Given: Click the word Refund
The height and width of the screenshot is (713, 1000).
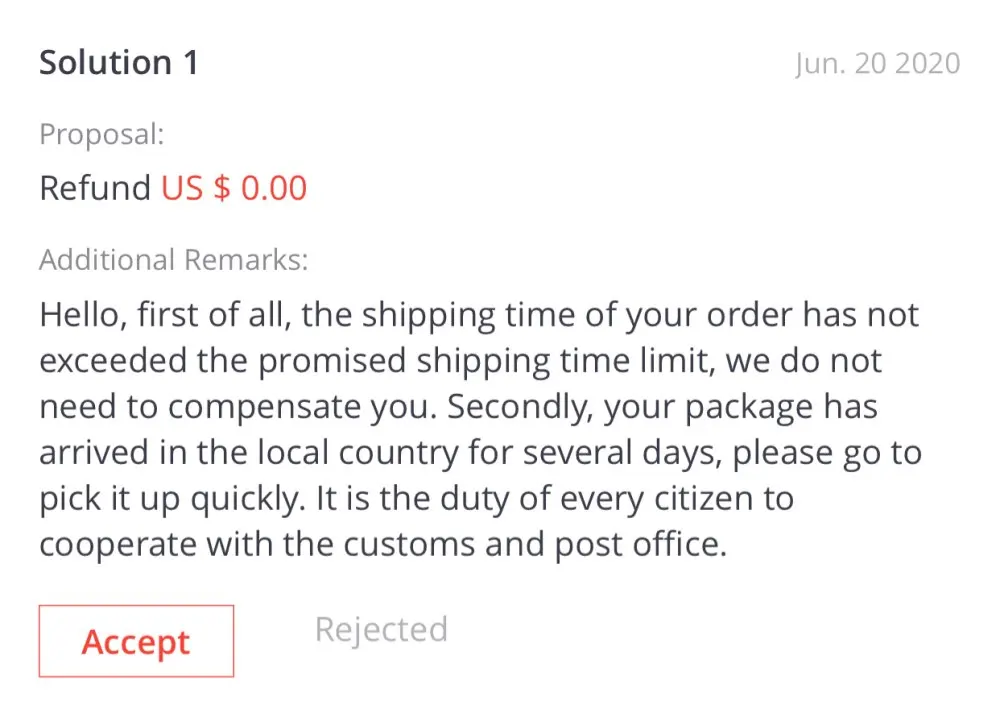Looking at the screenshot, I should [x=95, y=188].
